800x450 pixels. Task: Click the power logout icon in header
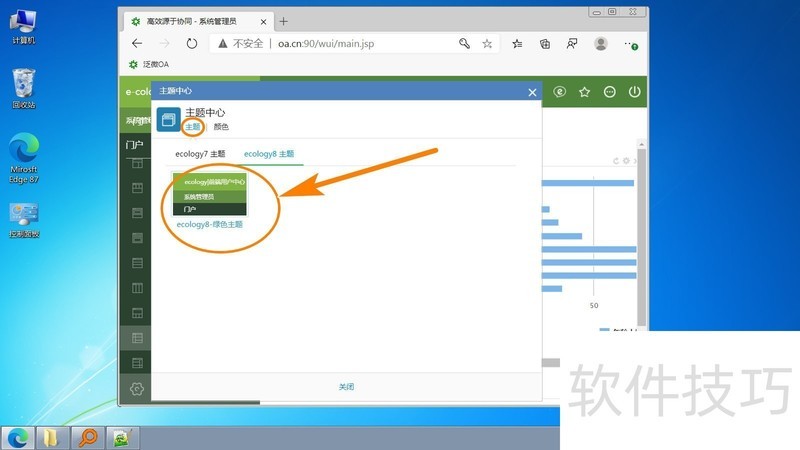[634, 92]
